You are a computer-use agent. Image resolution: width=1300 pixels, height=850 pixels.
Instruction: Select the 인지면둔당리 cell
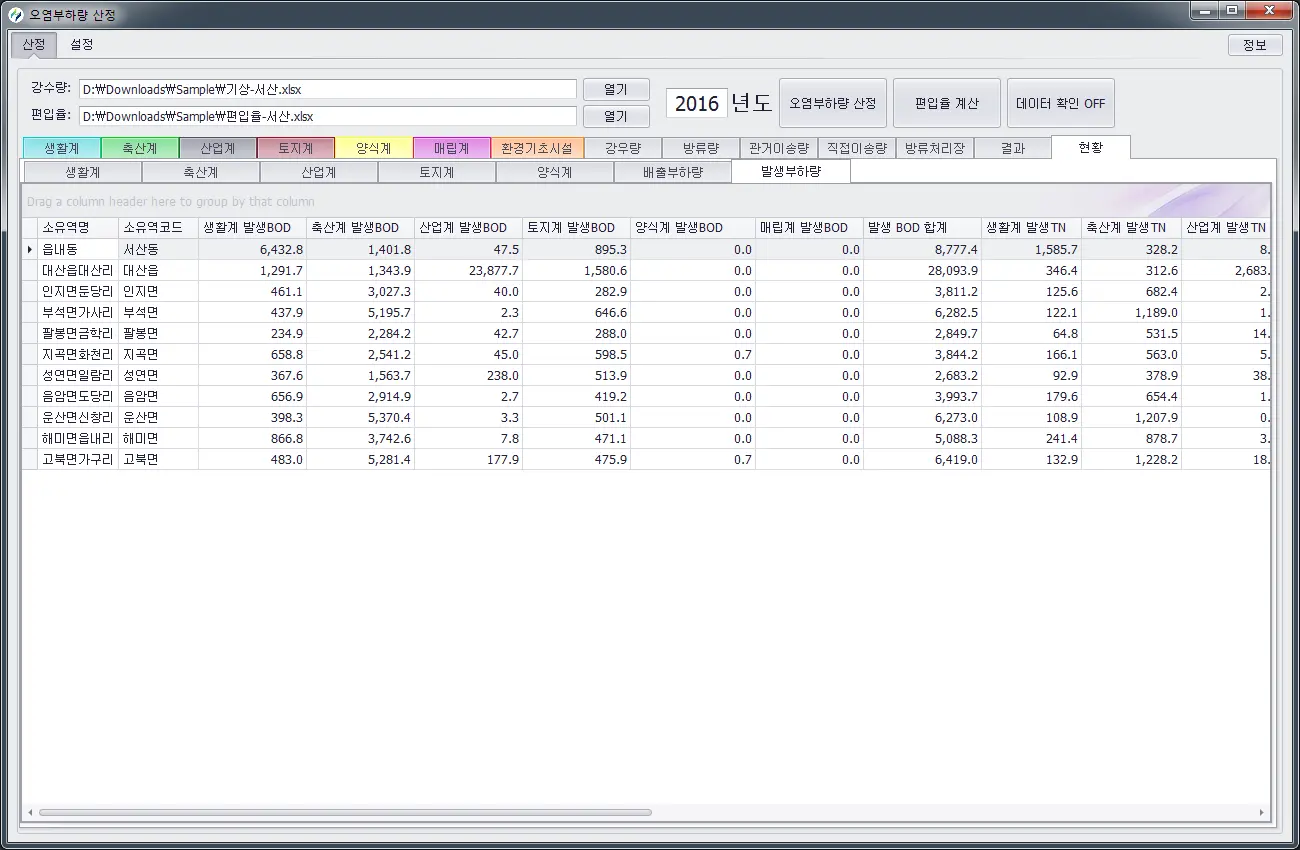pos(78,291)
